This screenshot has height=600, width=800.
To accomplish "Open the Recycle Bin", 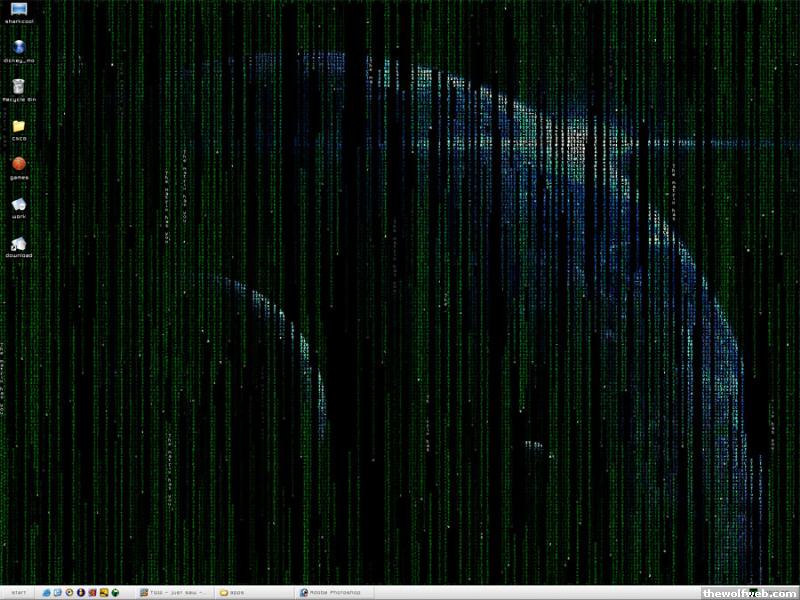I will pyautogui.click(x=19, y=87).
